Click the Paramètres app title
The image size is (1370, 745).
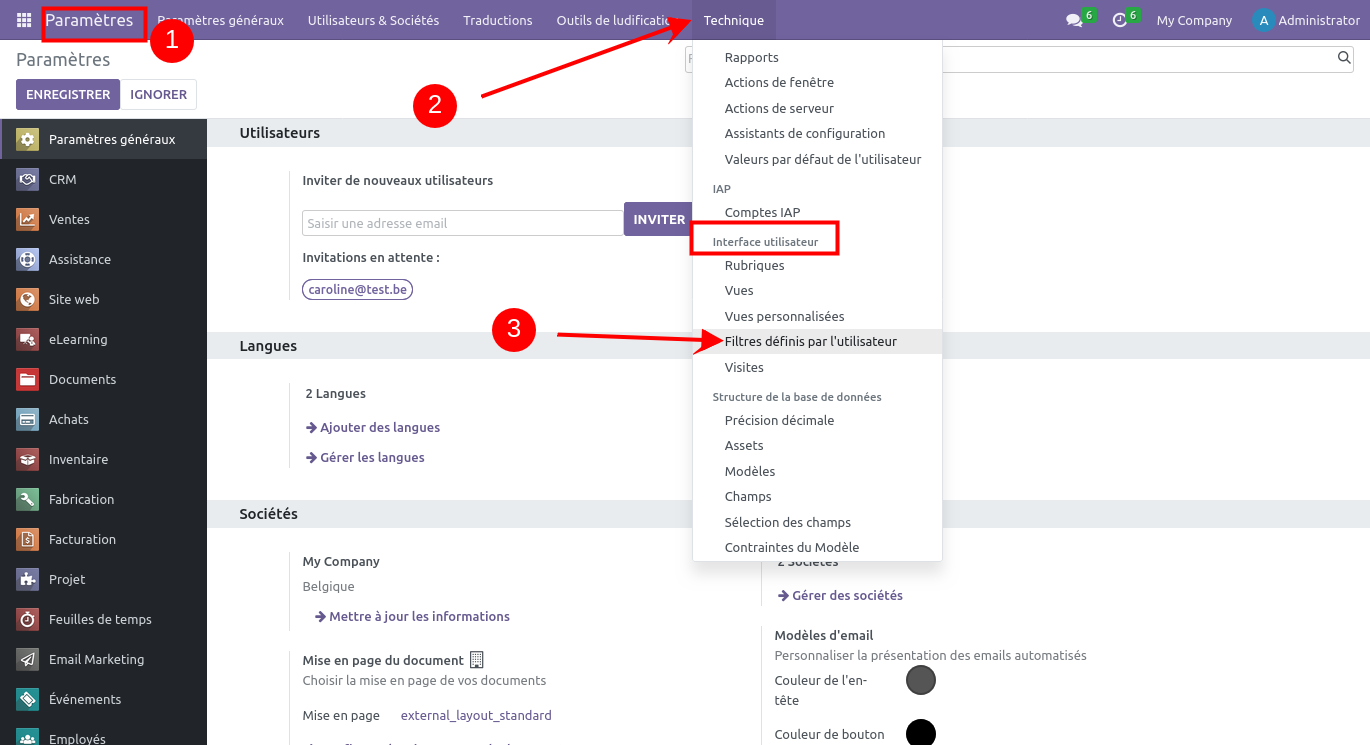click(89, 20)
